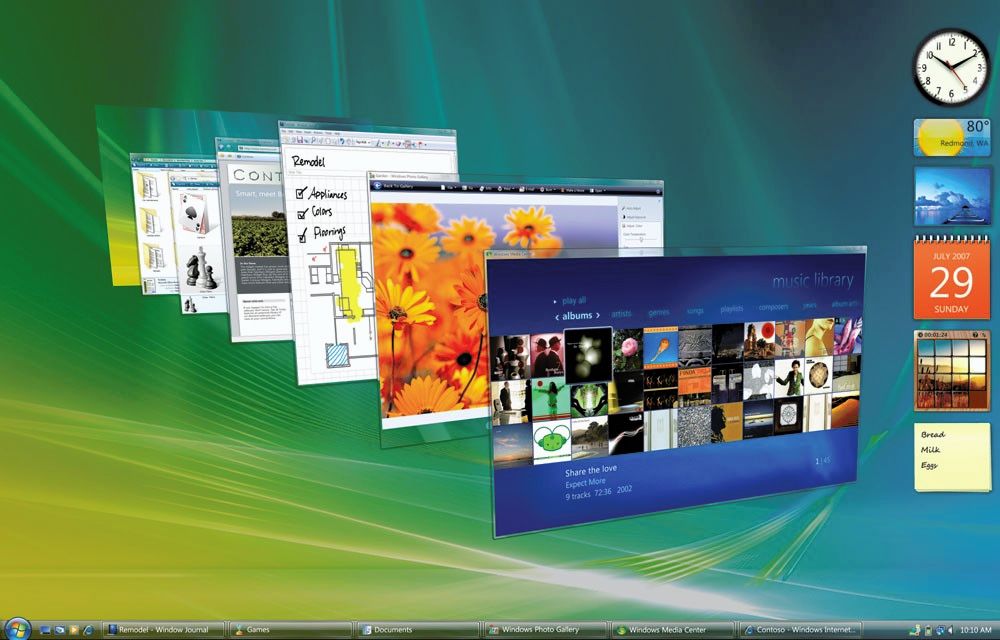Expand Adjust Exposure in the Photo Gallery pane
Screen dimensions: 1000x640
636,217
